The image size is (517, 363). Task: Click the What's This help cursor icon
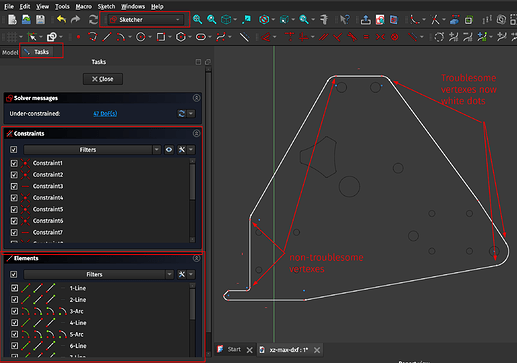tap(345, 20)
